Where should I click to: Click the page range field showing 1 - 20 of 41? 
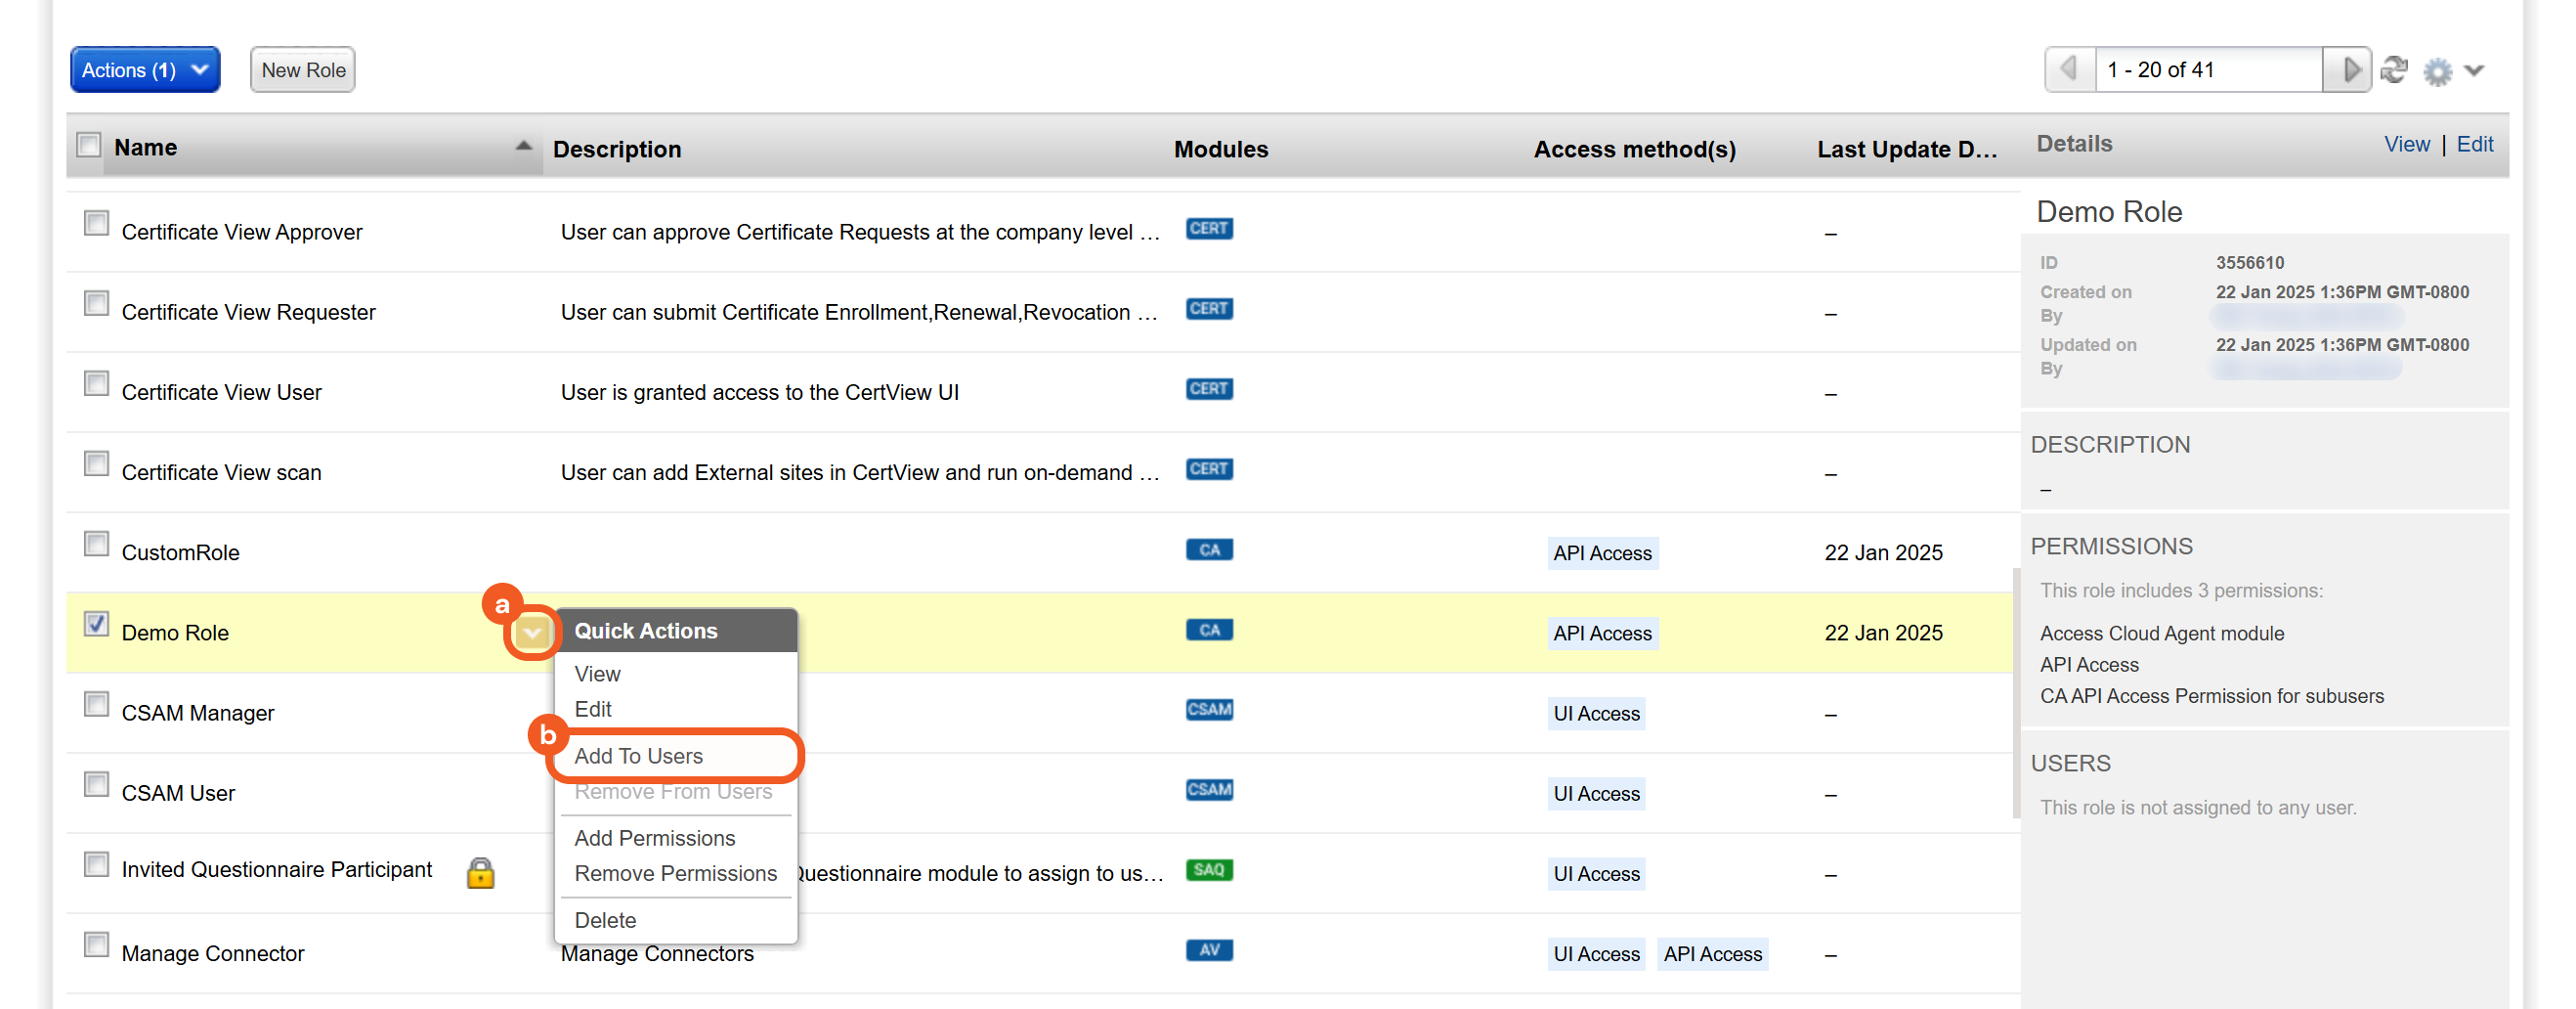(x=2207, y=70)
